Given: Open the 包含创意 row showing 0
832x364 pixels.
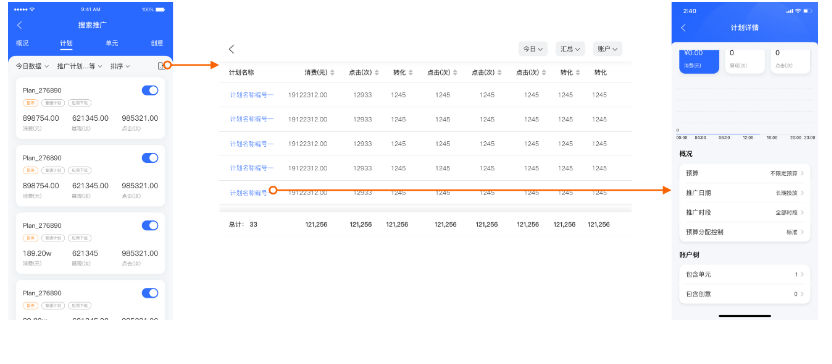Looking at the screenshot, I should coord(744,293).
